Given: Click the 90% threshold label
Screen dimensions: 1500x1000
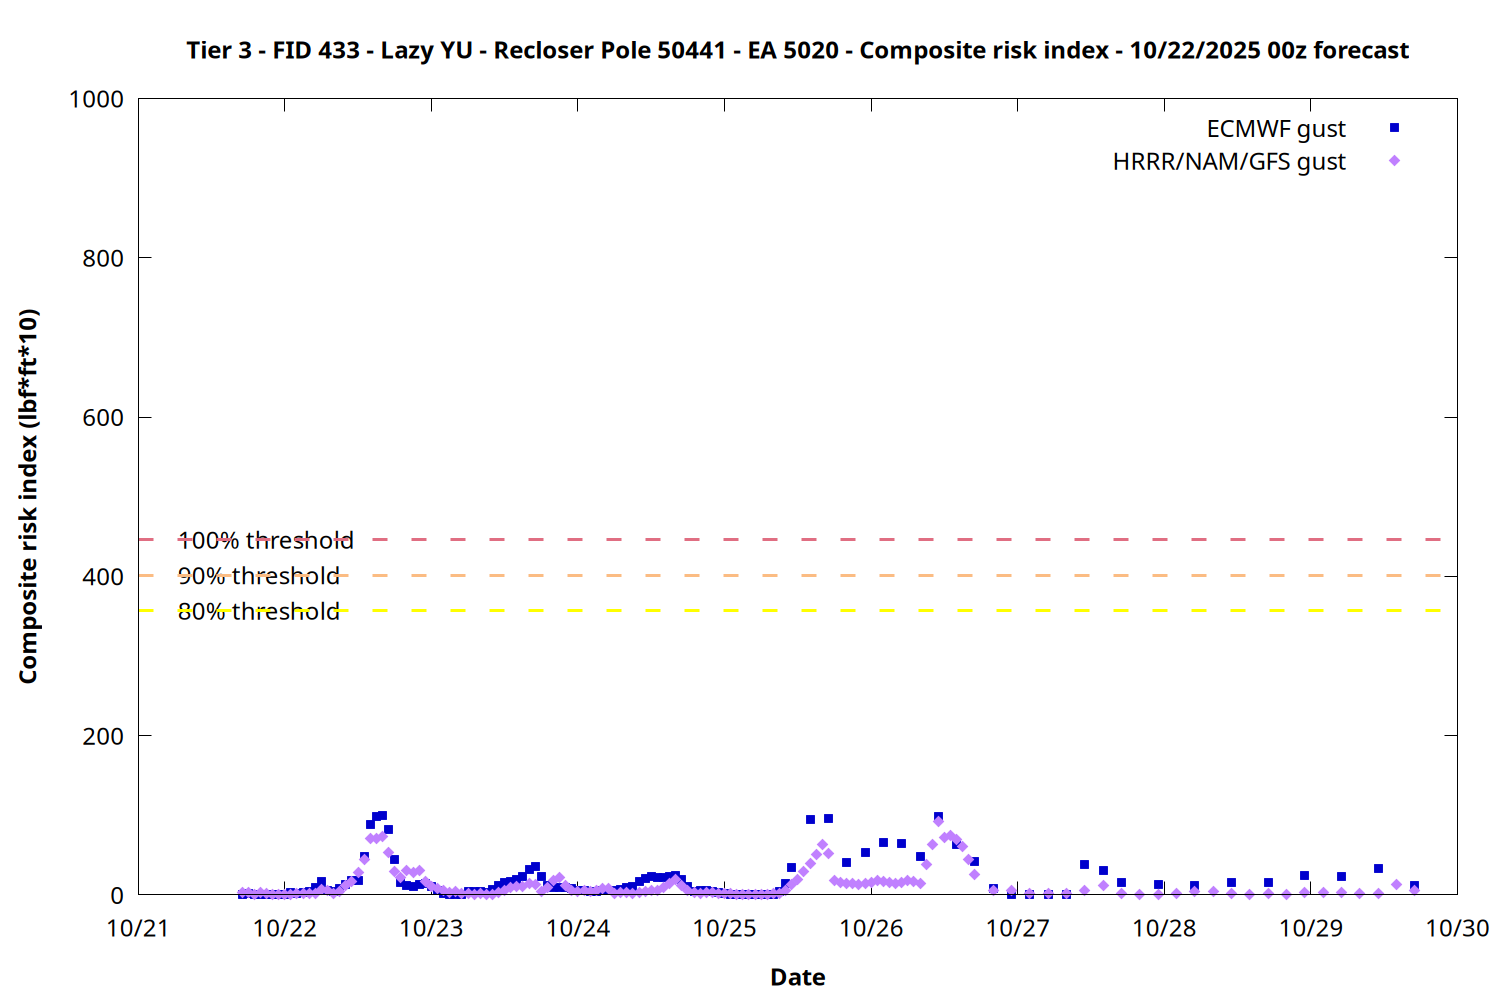Looking at the screenshot, I should [x=258, y=576].
